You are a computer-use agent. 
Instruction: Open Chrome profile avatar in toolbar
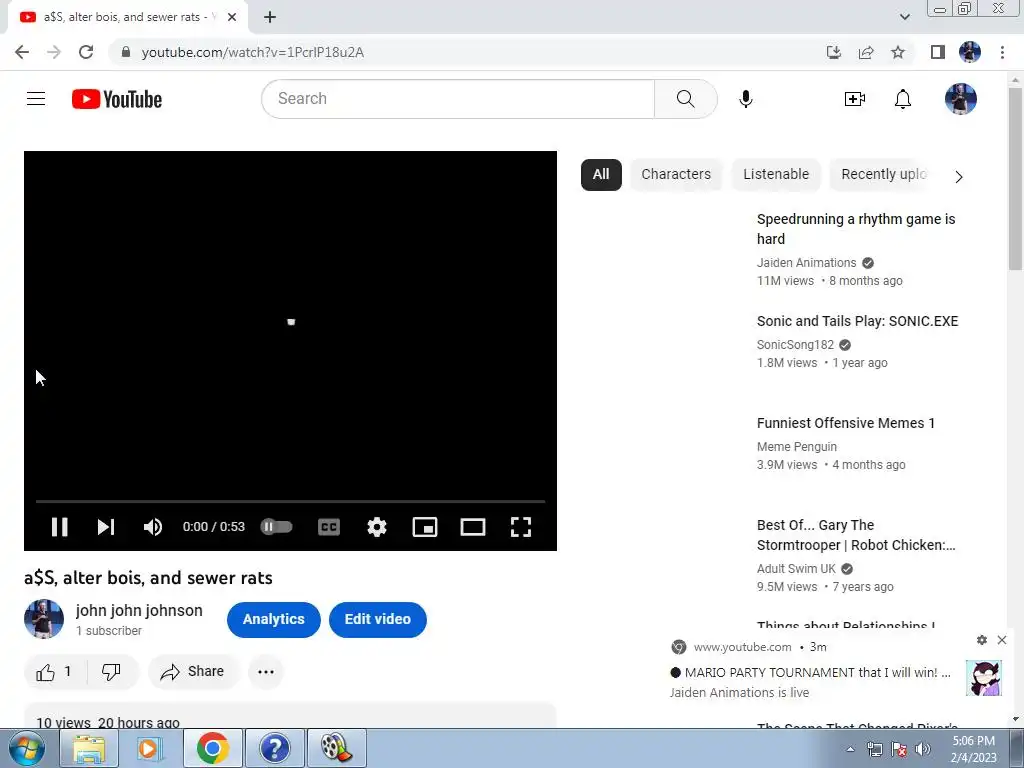(x=970, y=52)
